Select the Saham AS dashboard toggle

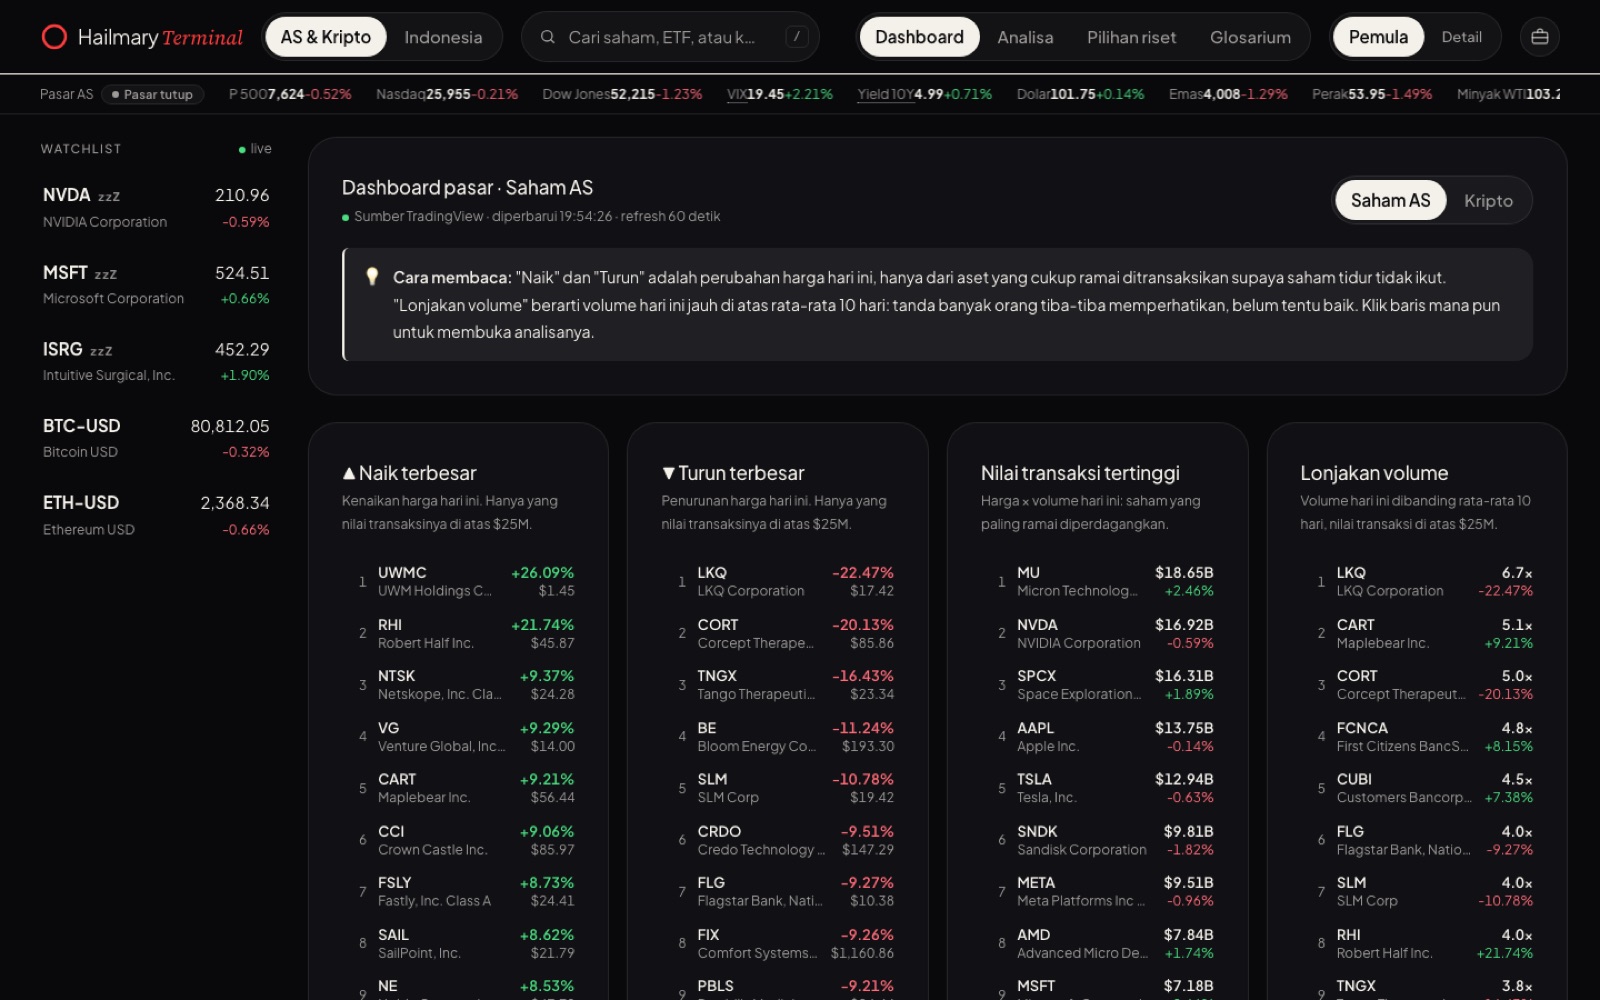[1390, 200]
